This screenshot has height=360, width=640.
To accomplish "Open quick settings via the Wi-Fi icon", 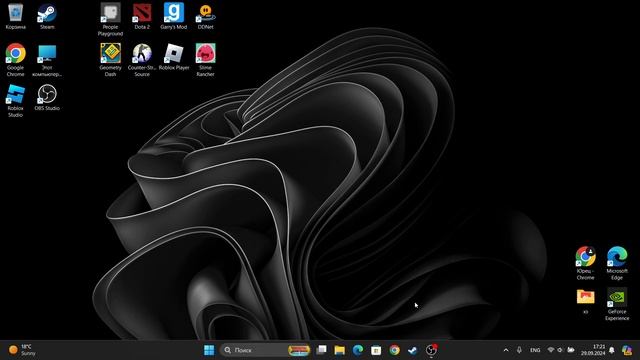I will point(551,350).
